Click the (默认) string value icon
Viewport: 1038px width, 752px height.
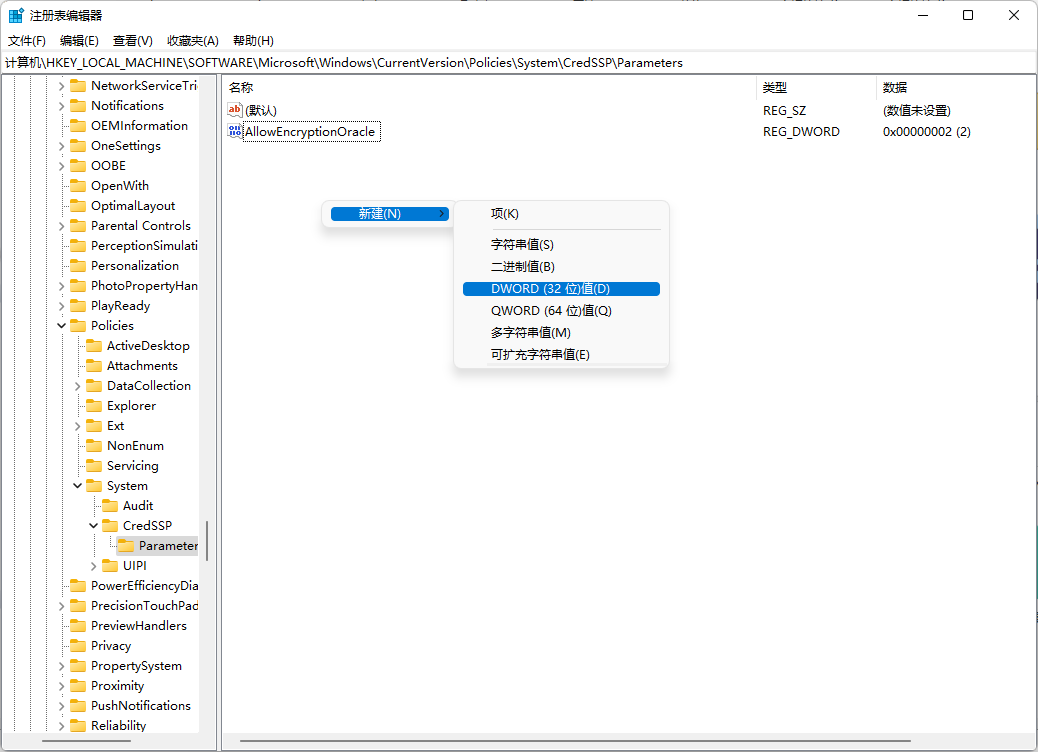click(x=235, y=110)
